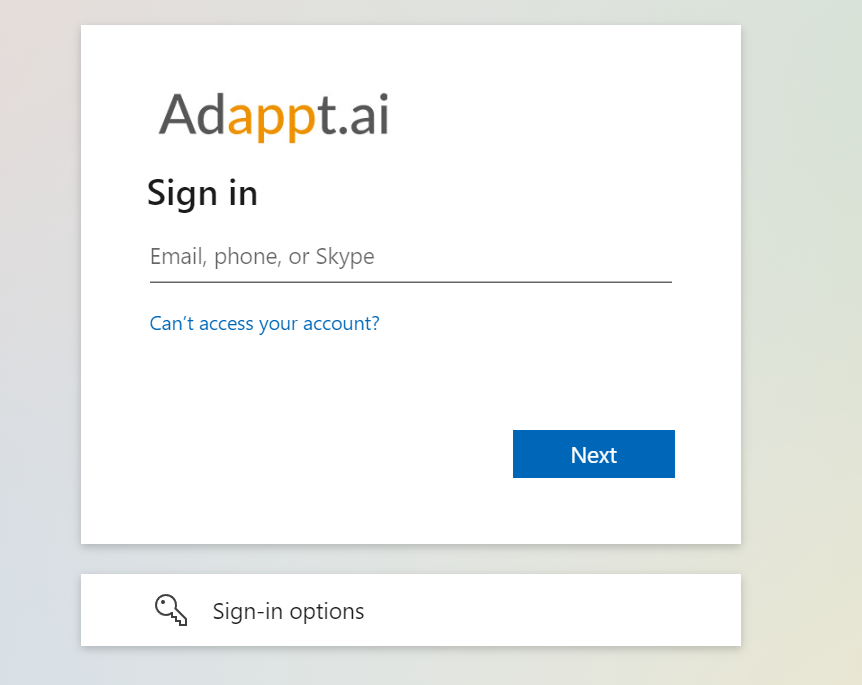Viewport: 862px width, 685px height.
Task: Click the 'Sign-in options' text label
Action: 288,611
